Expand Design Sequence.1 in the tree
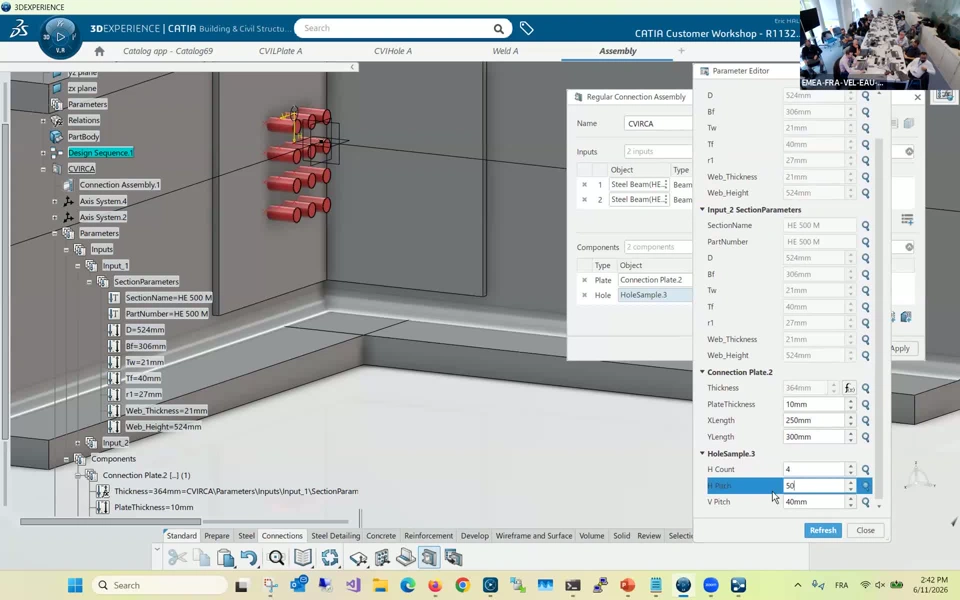Viewport: 960px width, 600px height. 43,153
